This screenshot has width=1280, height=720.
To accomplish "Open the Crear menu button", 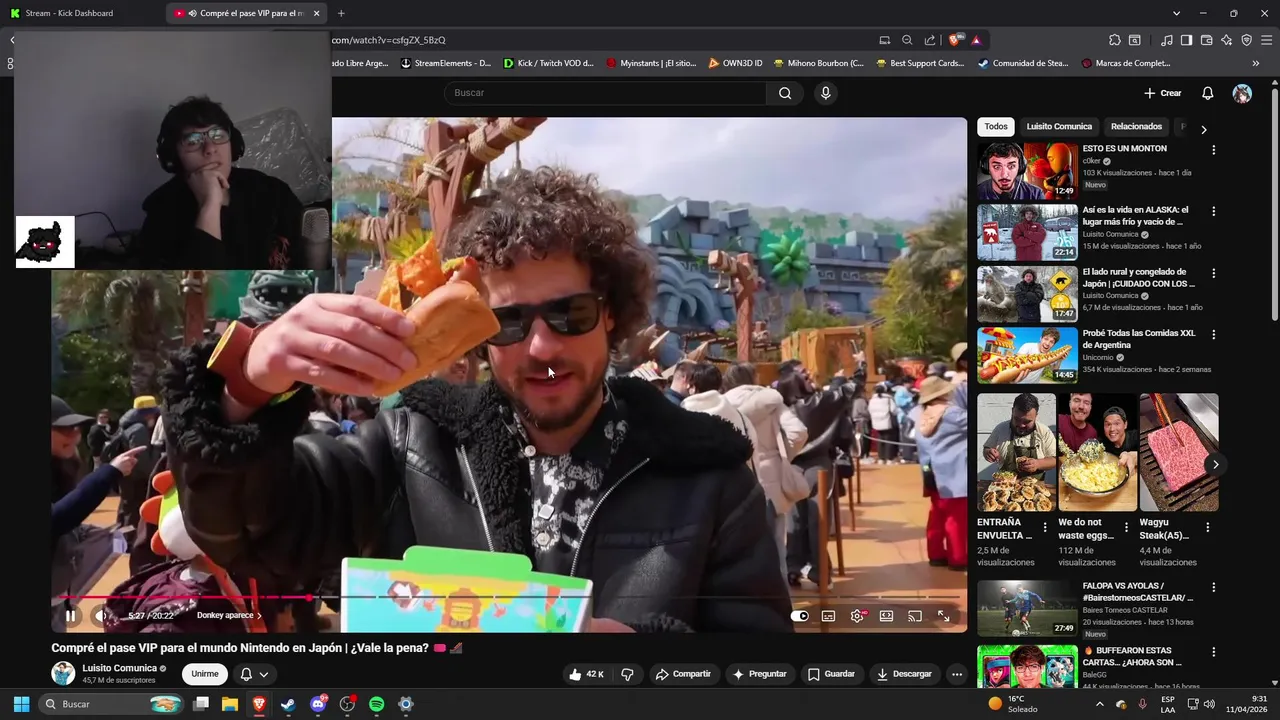I will tap(1163, 93).
